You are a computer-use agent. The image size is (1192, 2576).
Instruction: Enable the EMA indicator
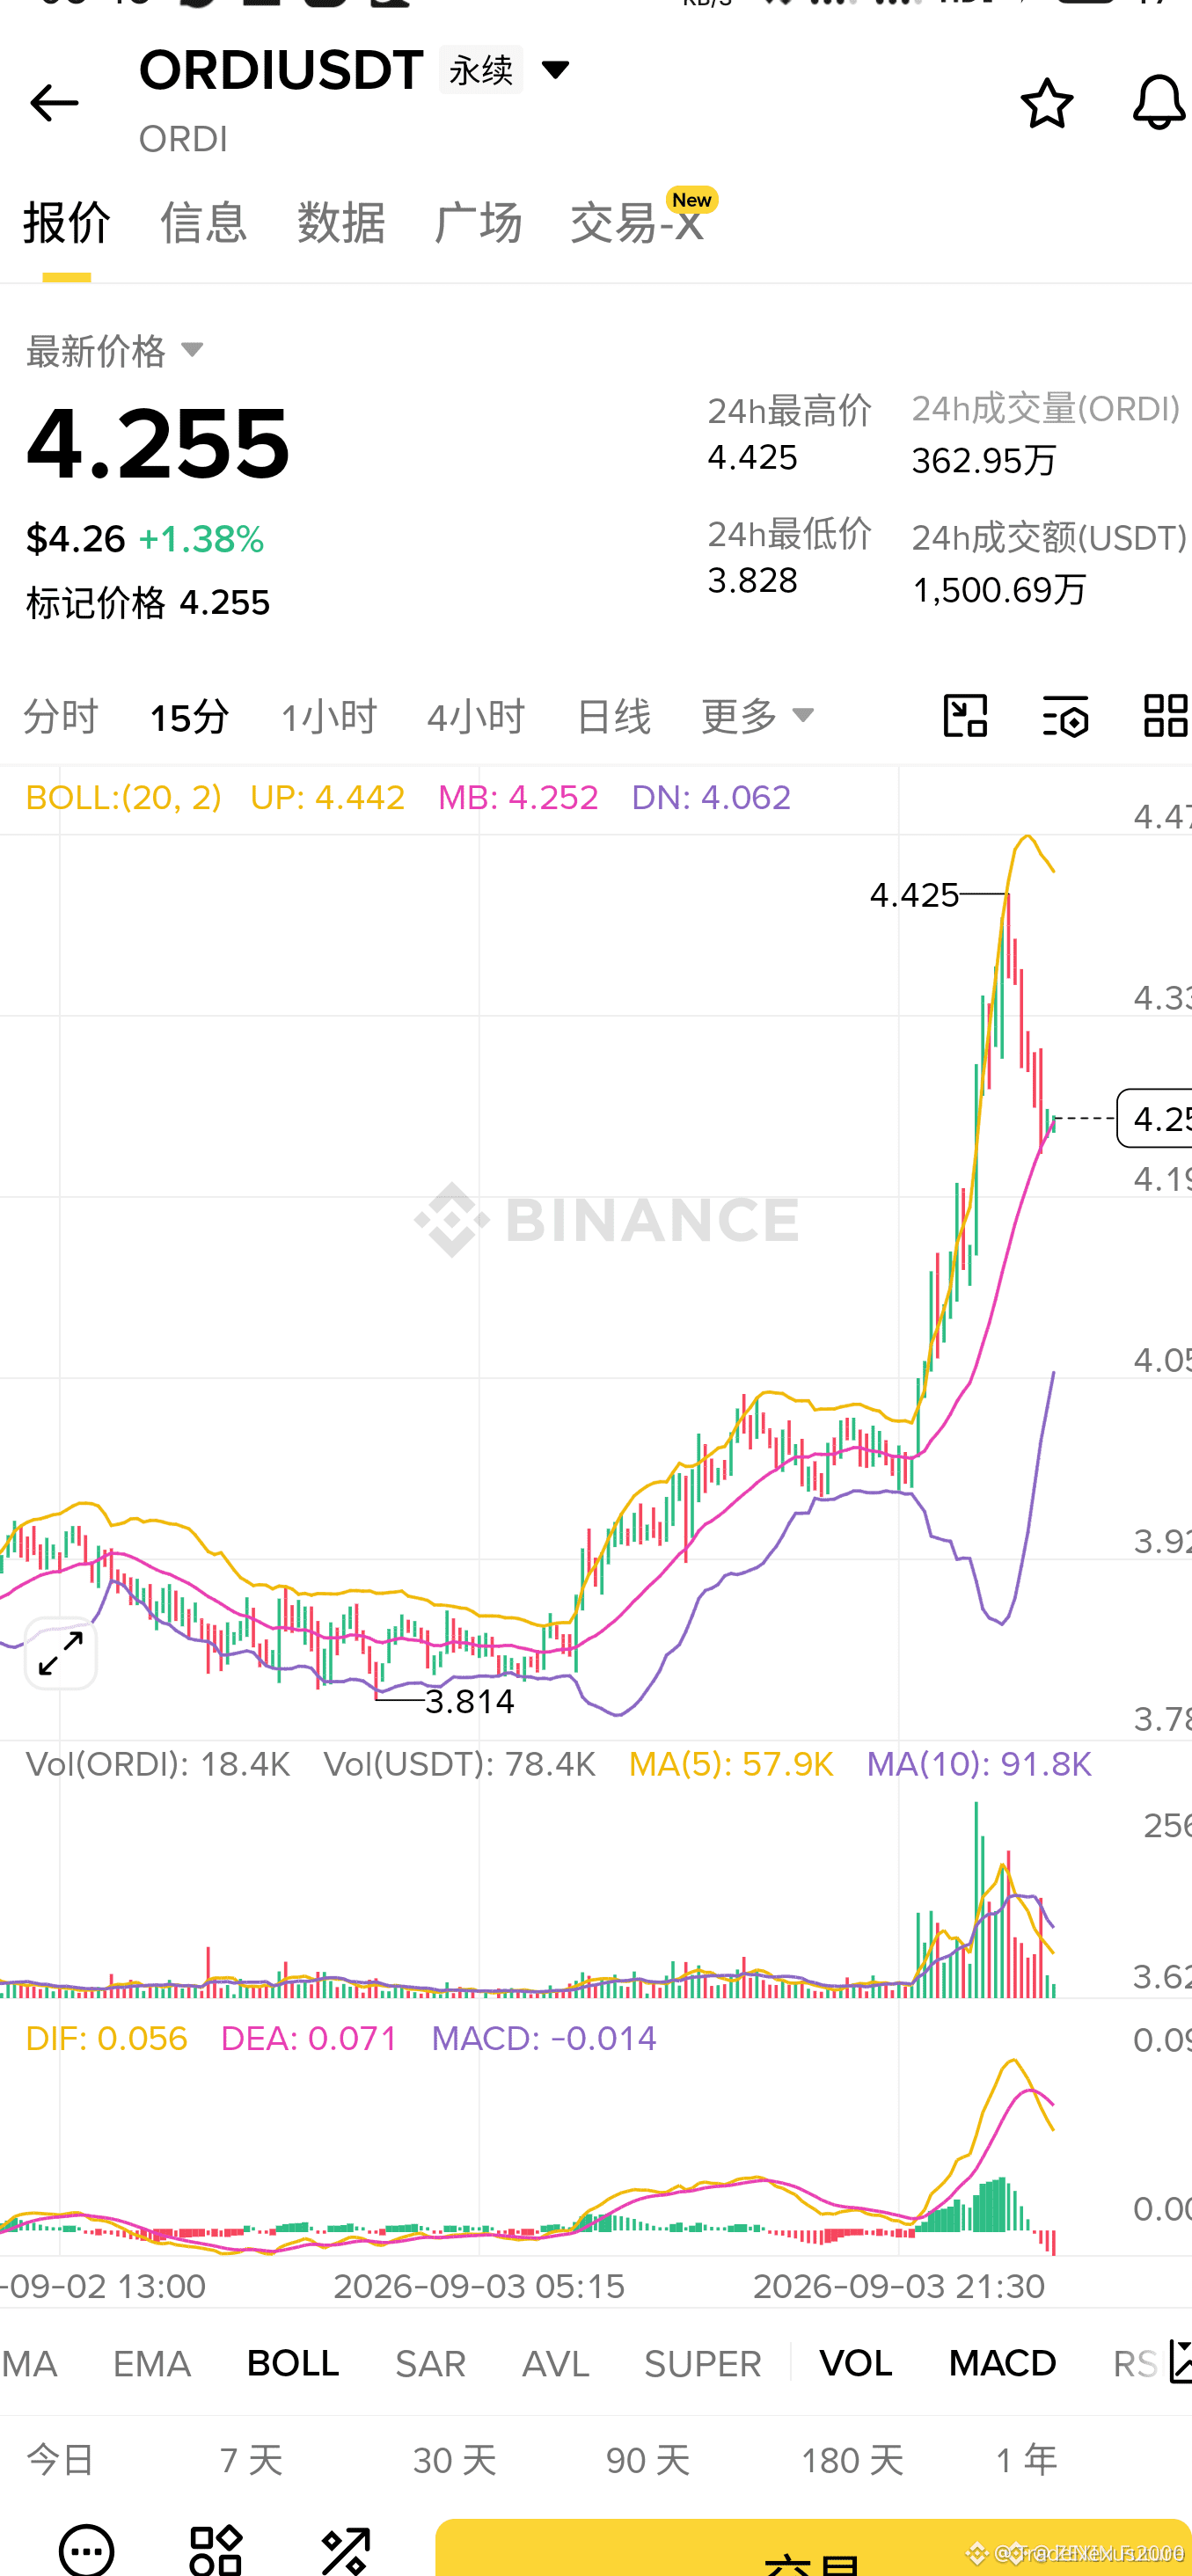click(152, 2363)
